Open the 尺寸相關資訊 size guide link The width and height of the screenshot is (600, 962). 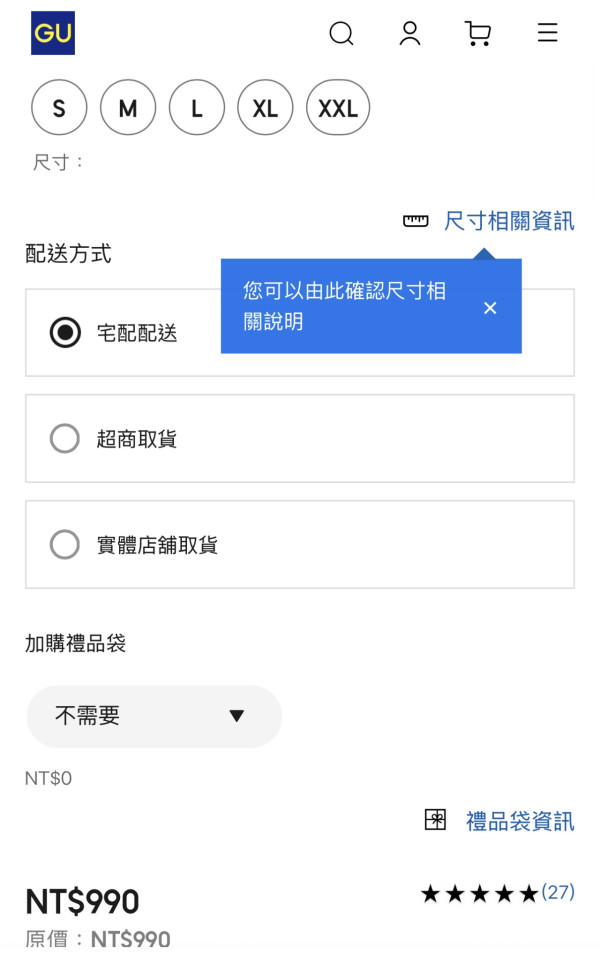pos(510,221)
